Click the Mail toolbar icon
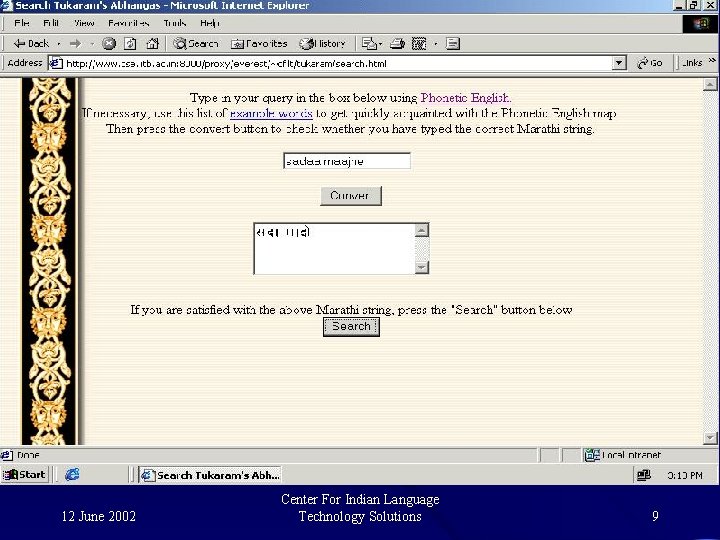Viewport: 720px width, 540px height. coord(369,44)
